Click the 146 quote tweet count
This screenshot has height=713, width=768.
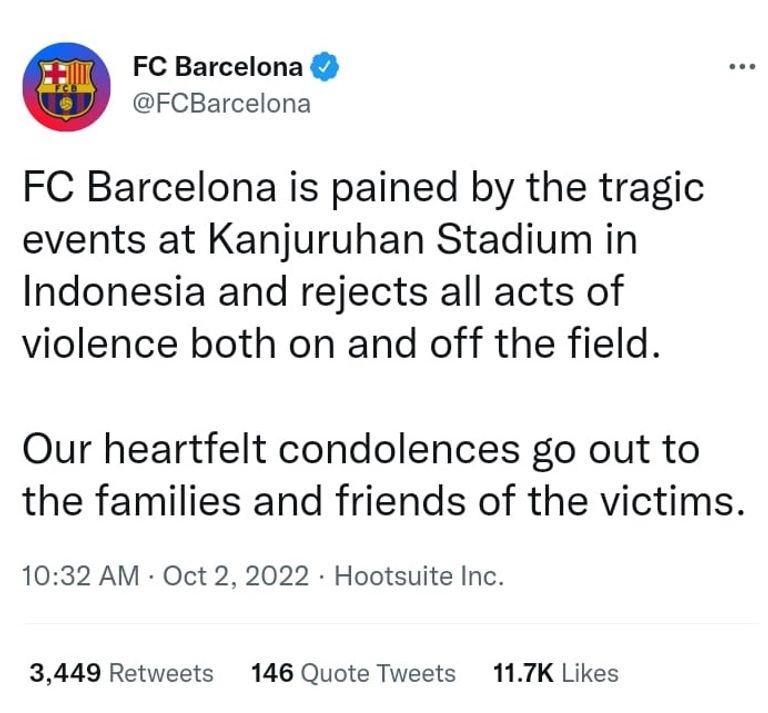point(272,673)
